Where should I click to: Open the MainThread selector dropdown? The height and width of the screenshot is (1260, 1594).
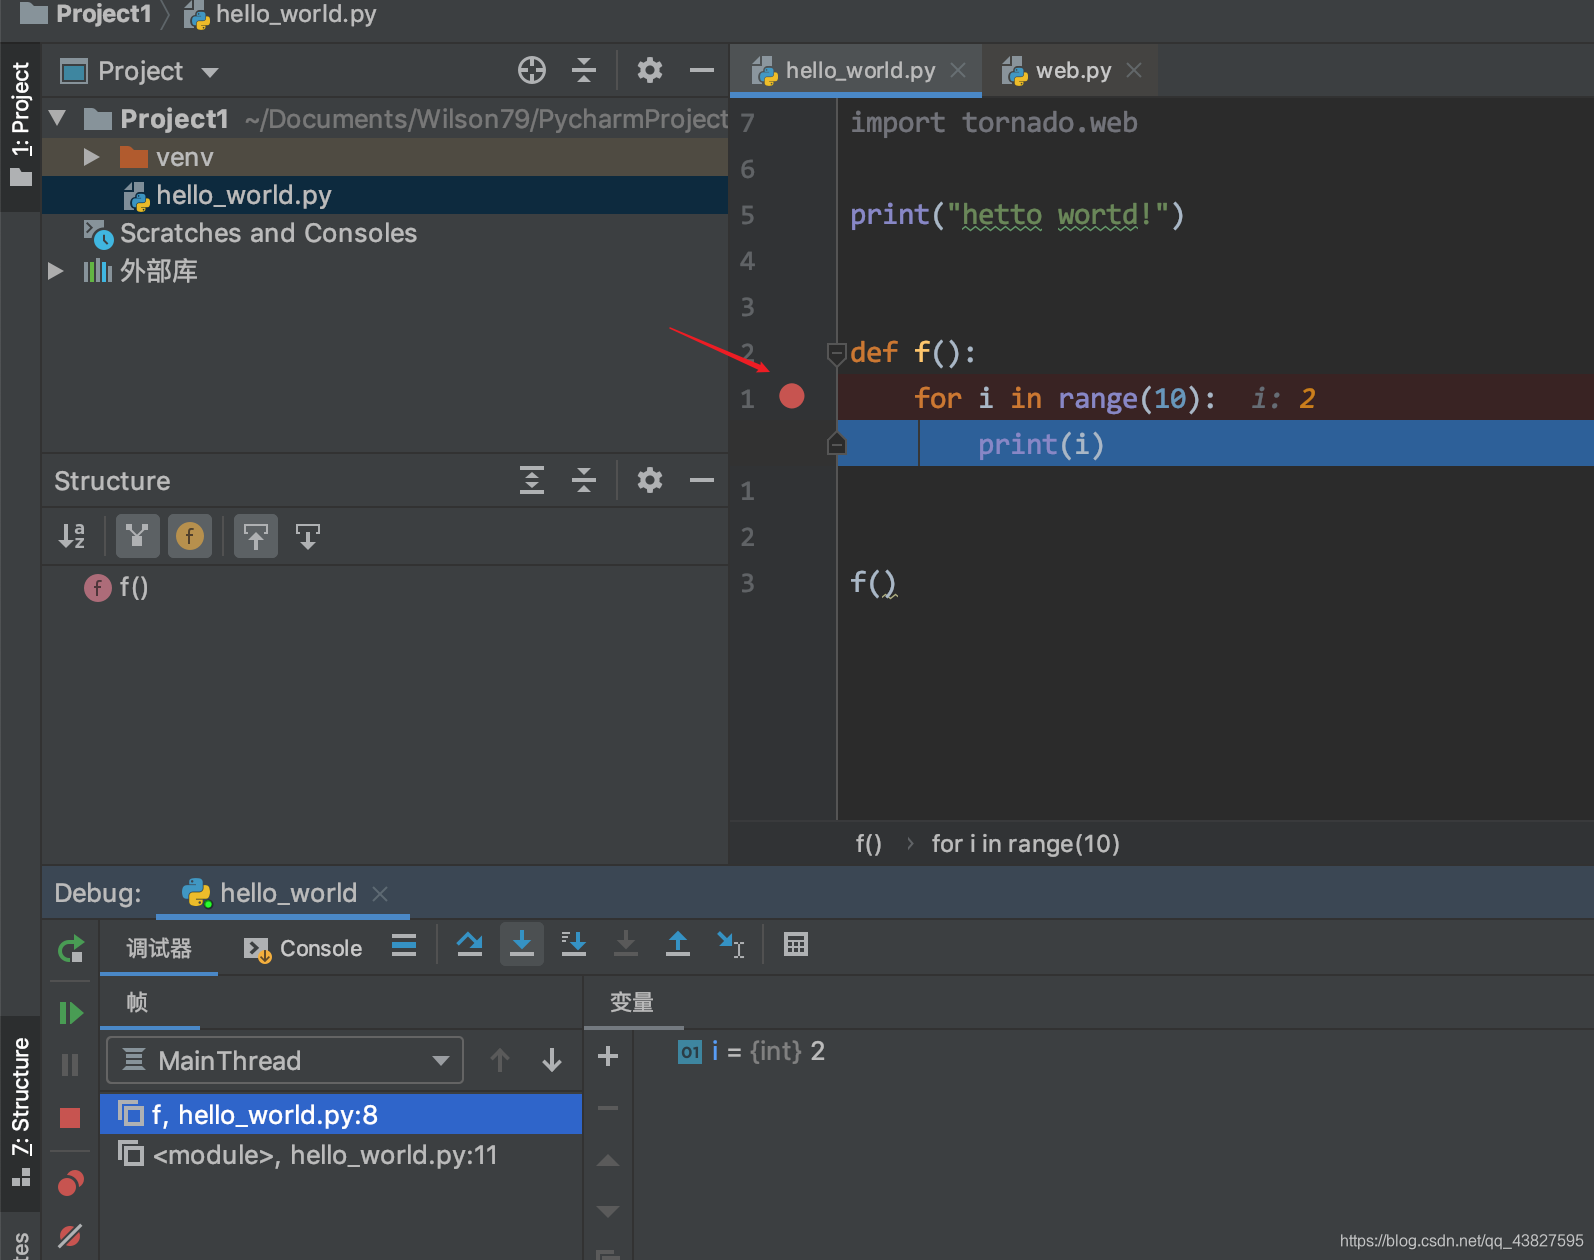pyautogui.click(x=285, y=1060)
